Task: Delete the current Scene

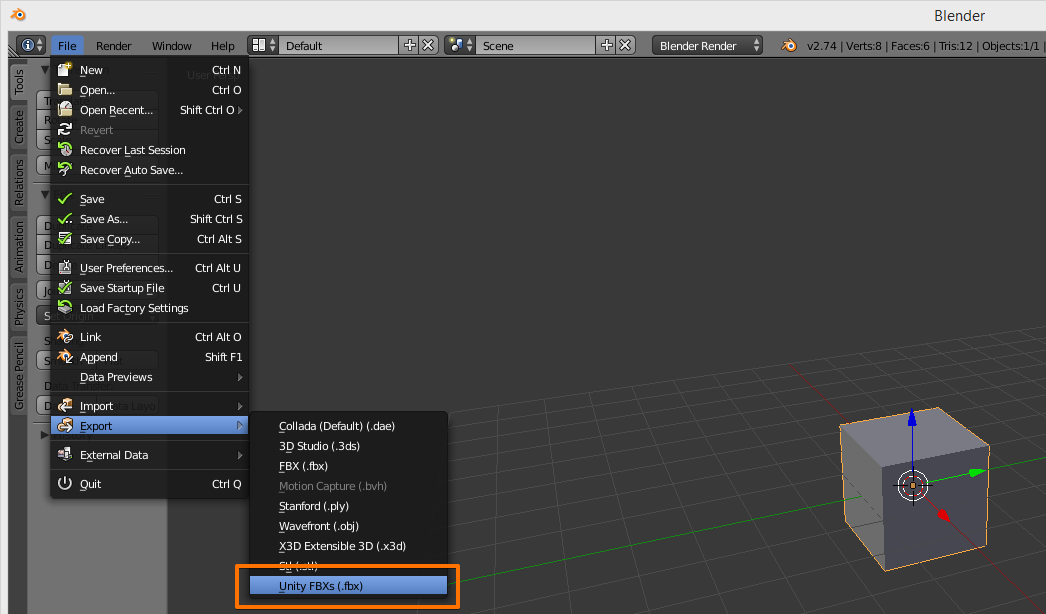Action: click(625, 45)
